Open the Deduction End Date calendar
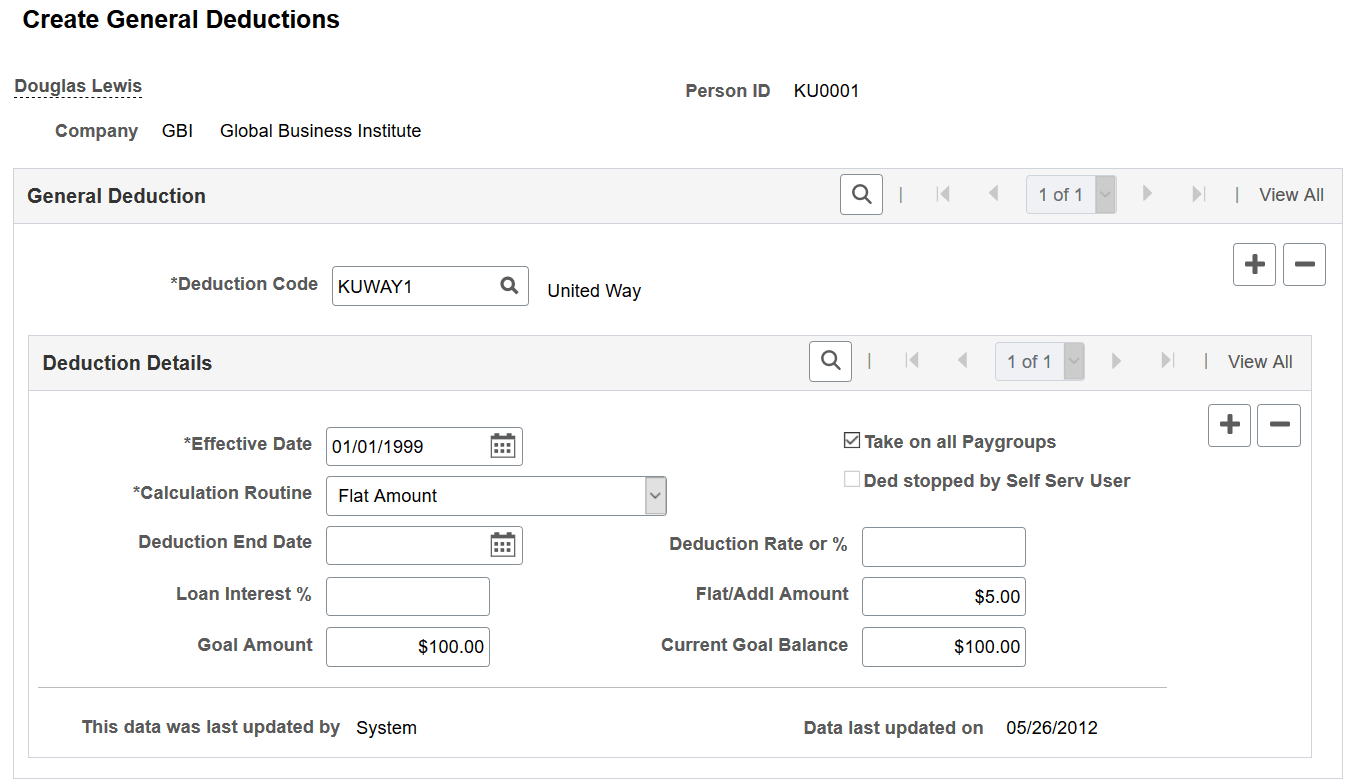 pyautogui.click(x=502, y=545)
